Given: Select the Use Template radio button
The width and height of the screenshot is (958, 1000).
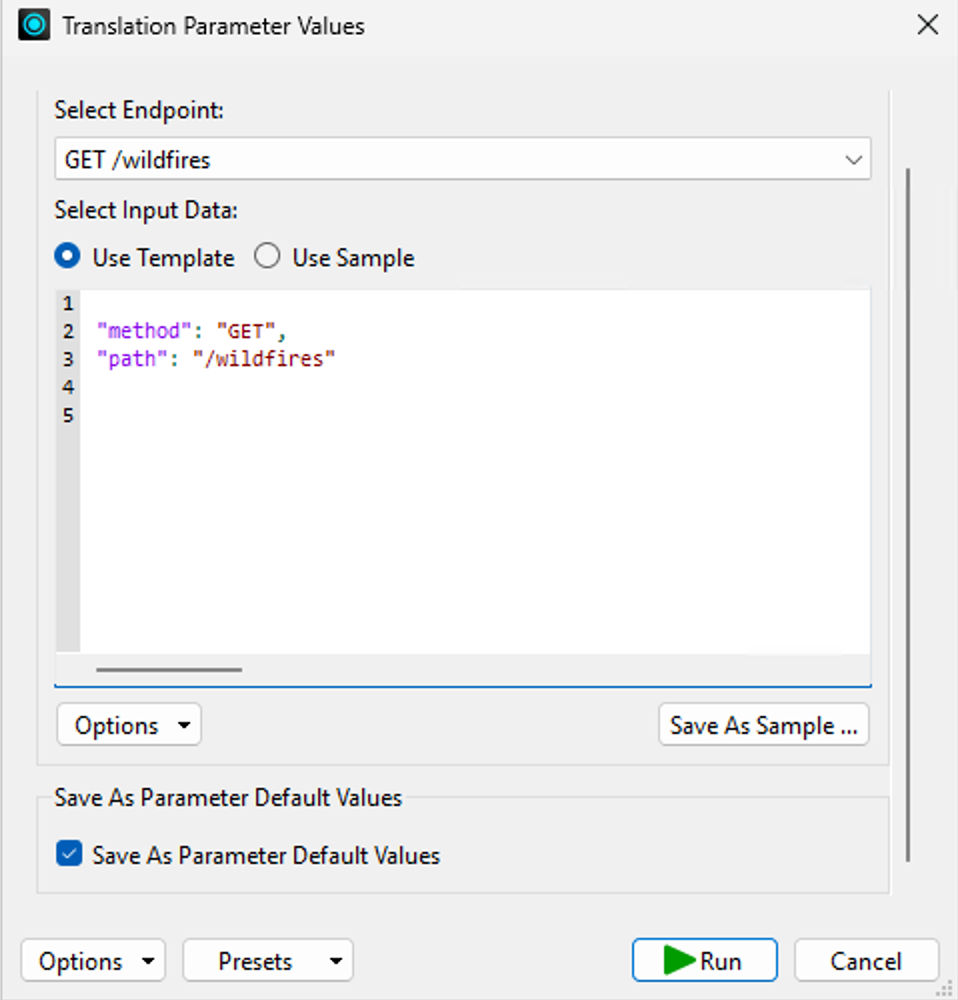Looking at the screenshot, I should (68, 257).
